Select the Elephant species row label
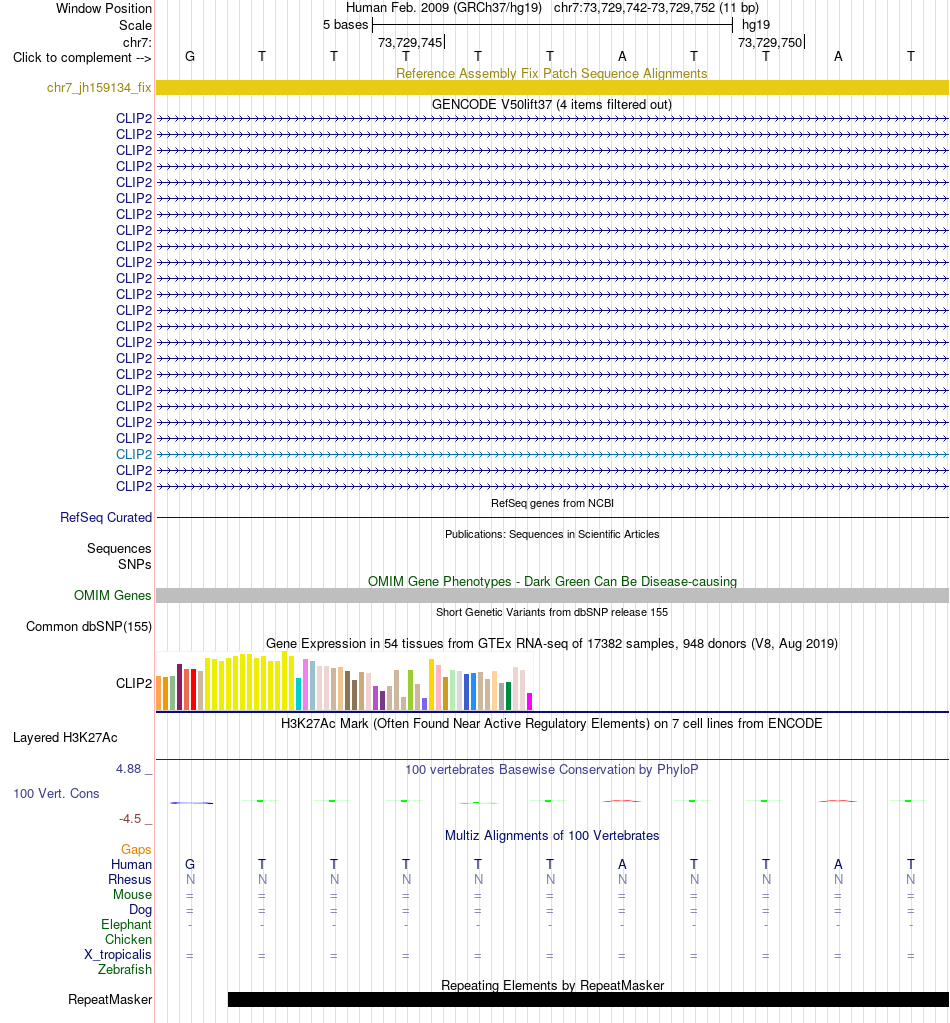950x1023 pixels. click(x=127, y=924)
